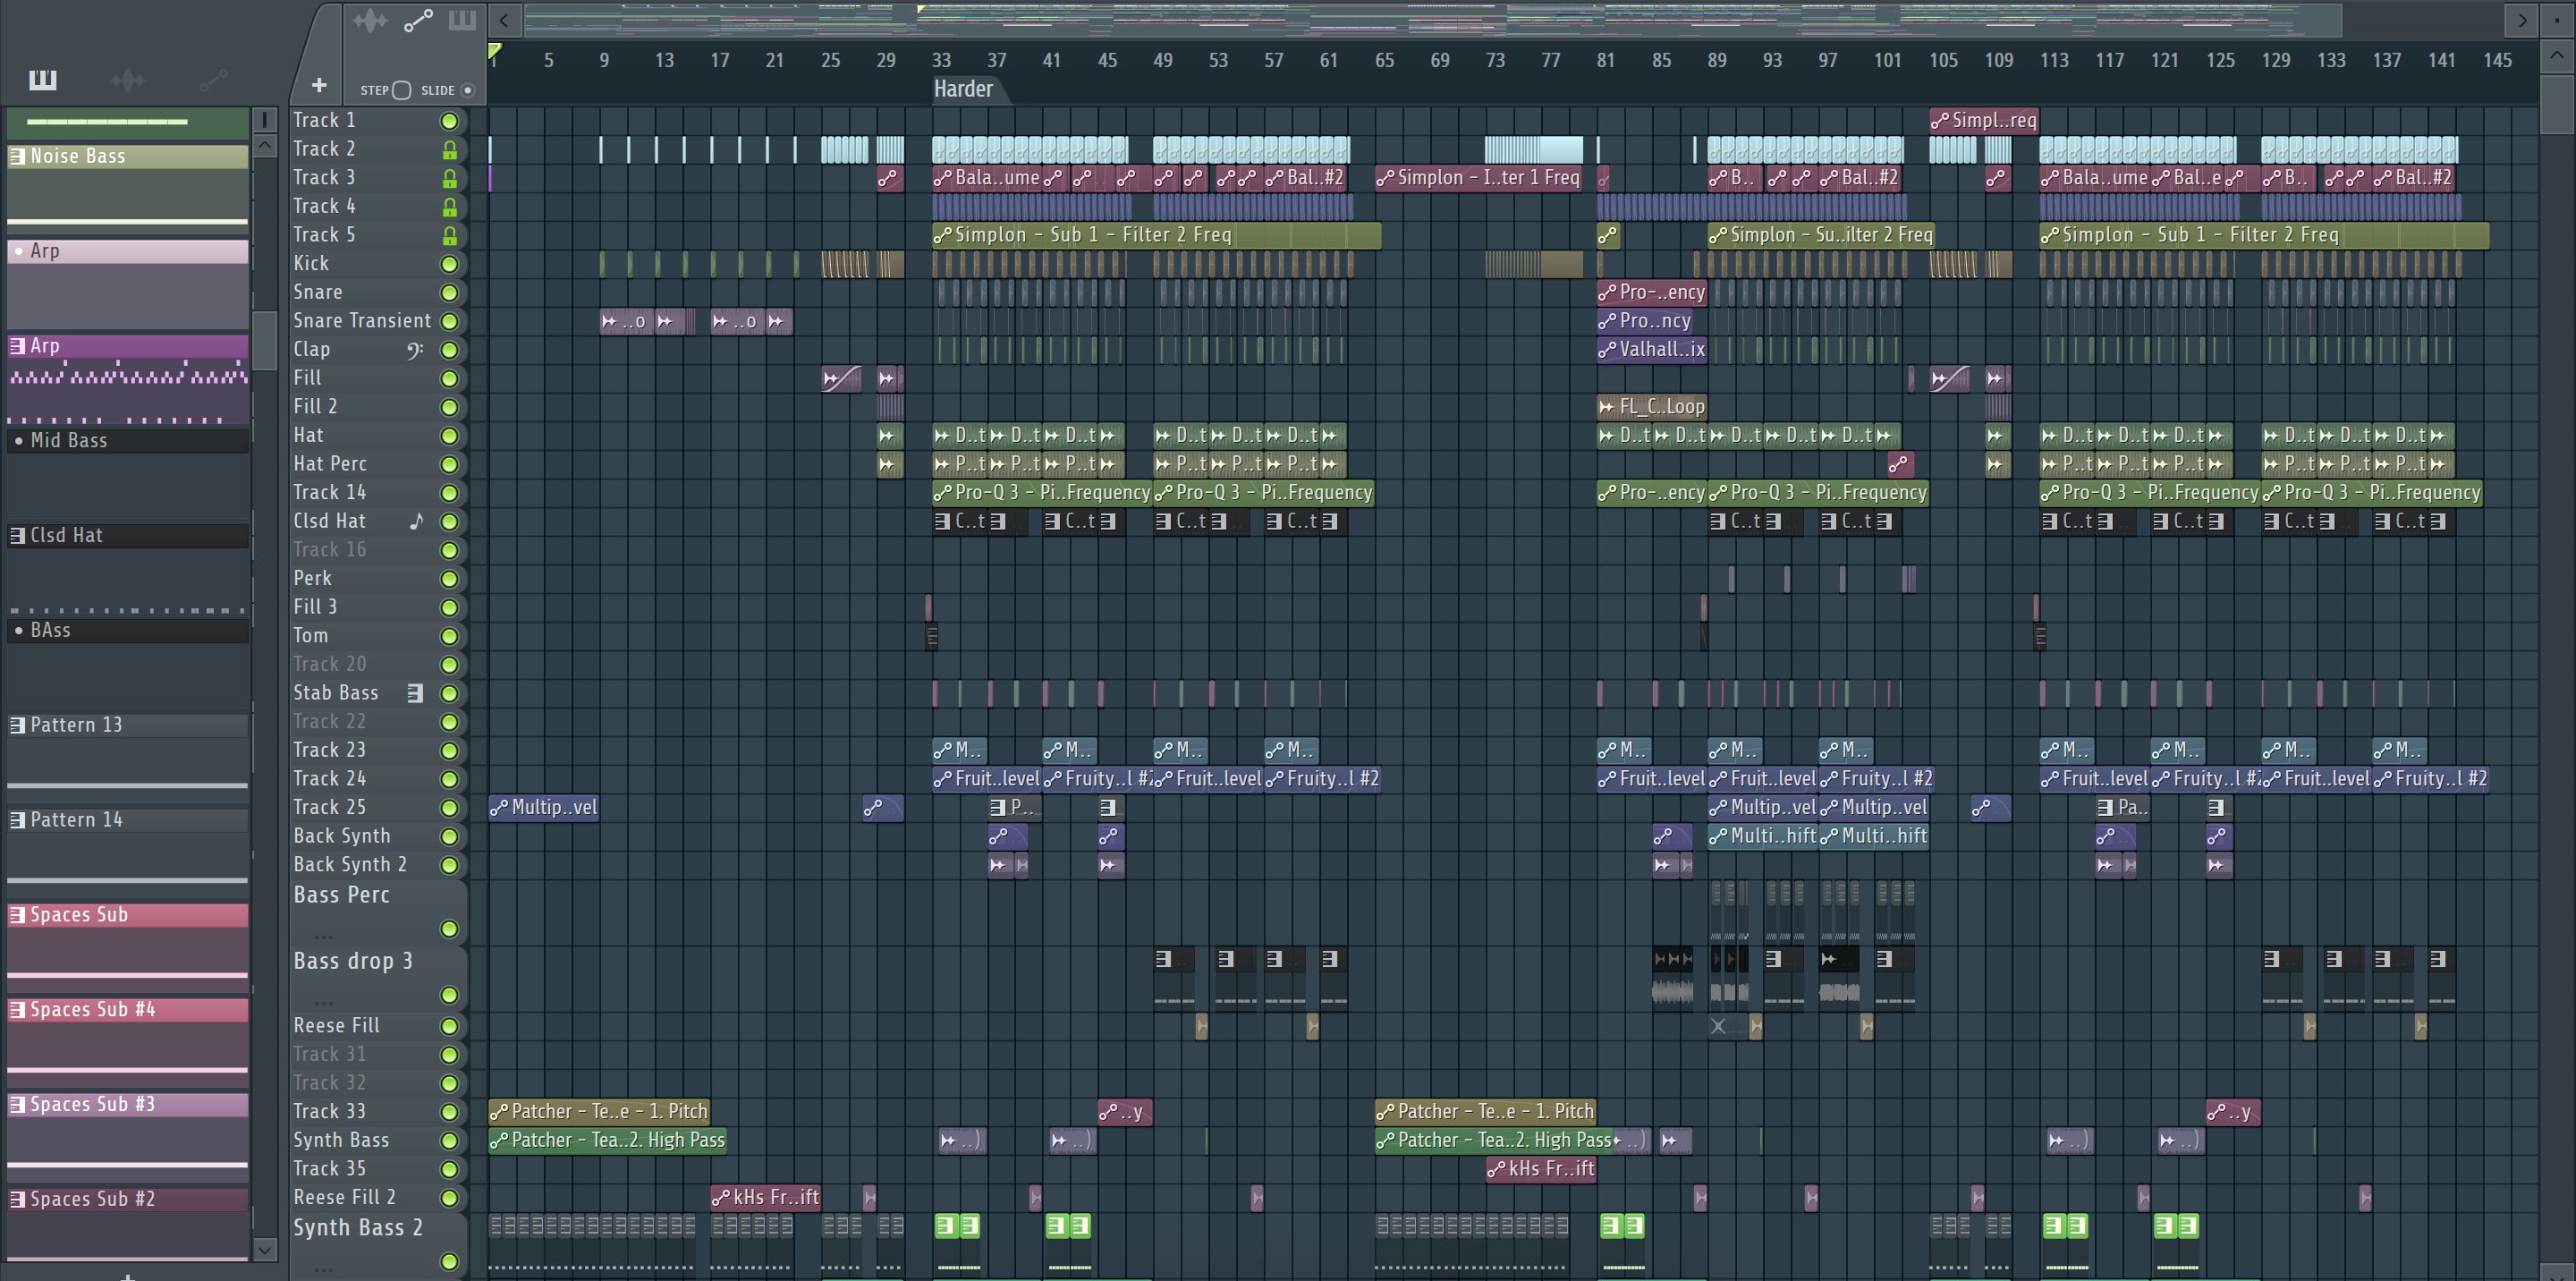This screenshot has height=1281, width=2576.
Task: Mute the Kick track
Action: pos(449,264)
